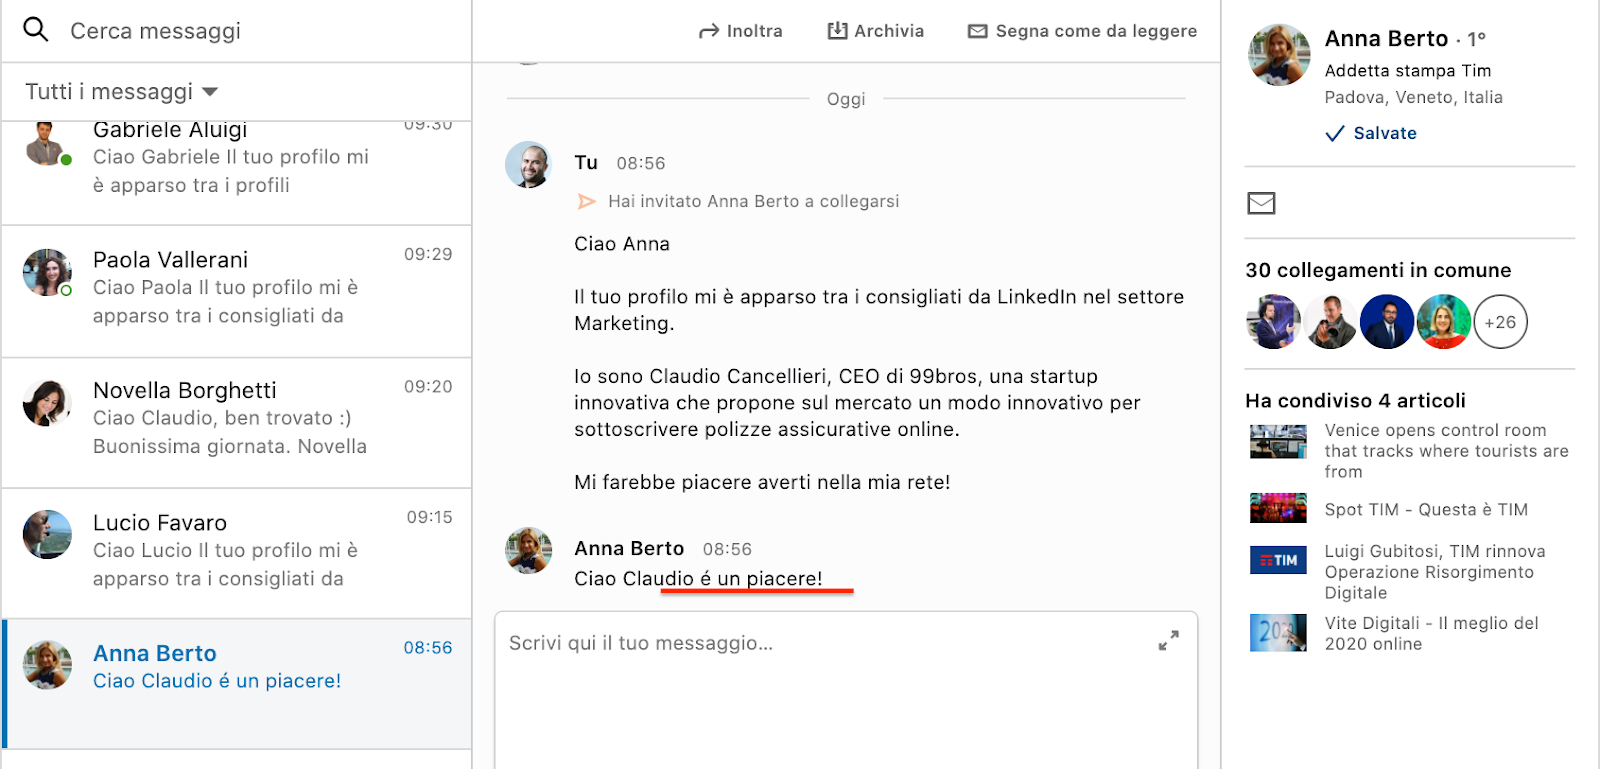Viewport: 1600px width, 769px height.
Task: Click Anna Berto's avatar in the chat thread
Action: point(529,551)
